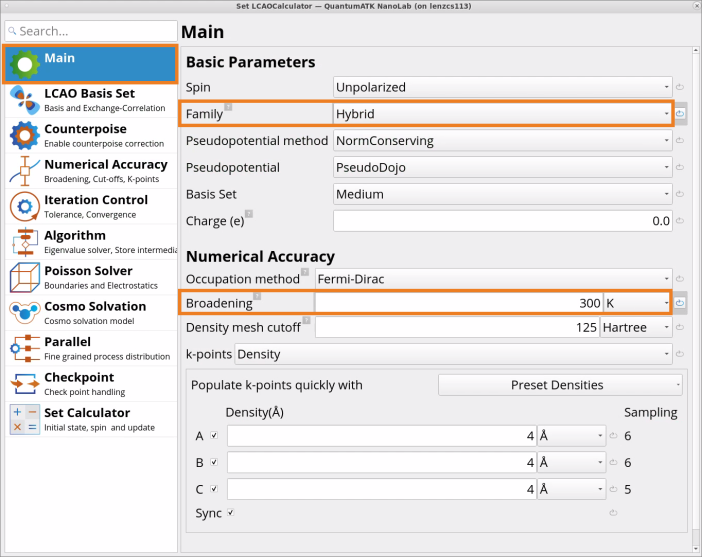Open the Basis Set Medium dropdown
702x557 pixels.
502,194
